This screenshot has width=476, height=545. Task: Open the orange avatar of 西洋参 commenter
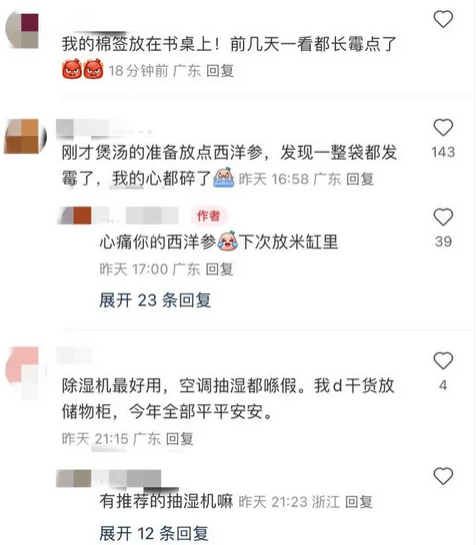[x=25, y=136]
